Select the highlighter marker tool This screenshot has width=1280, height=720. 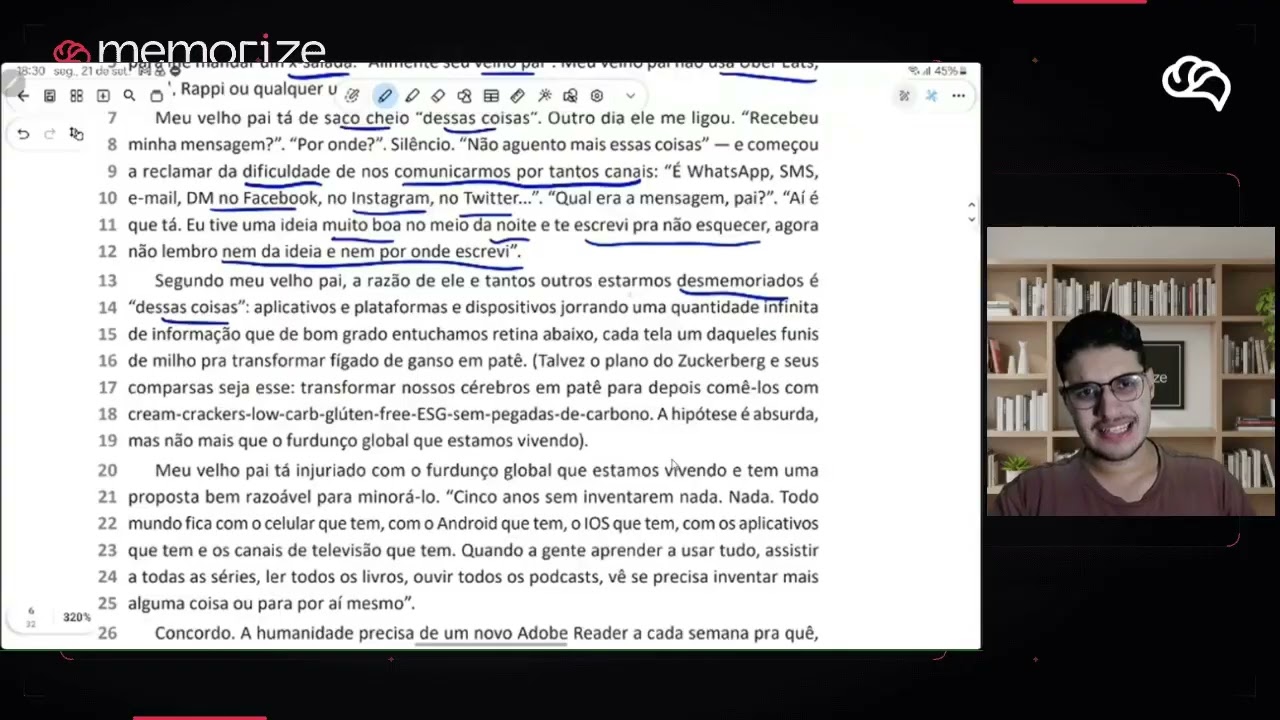coord(412,96)
